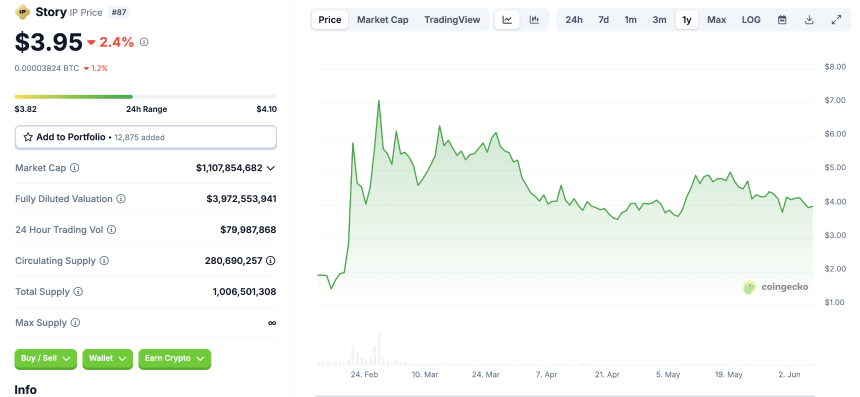Switch to line chart view icon
860x397 pixels.
point(507,20)
